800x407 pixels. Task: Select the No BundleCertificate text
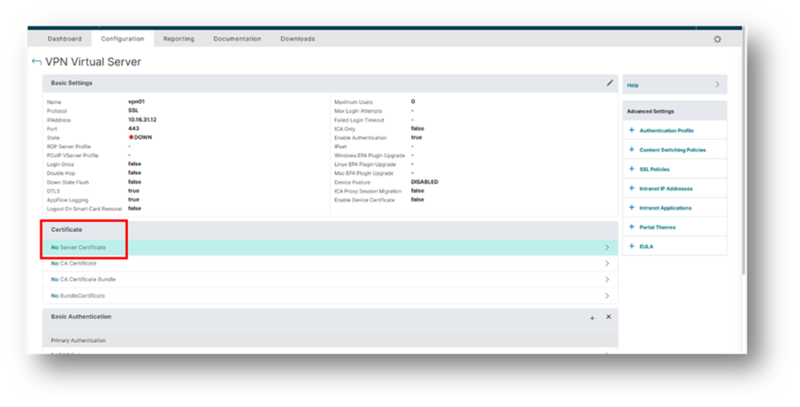78,296
